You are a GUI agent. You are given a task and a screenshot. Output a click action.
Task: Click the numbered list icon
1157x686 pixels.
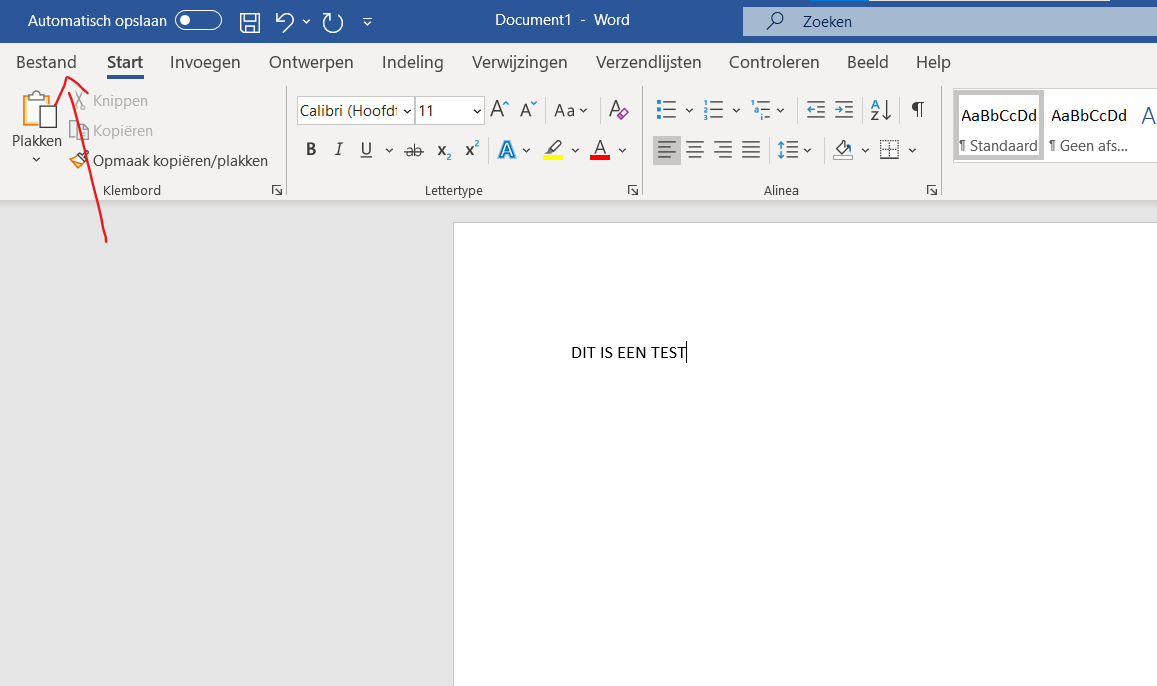pos(713,110)
